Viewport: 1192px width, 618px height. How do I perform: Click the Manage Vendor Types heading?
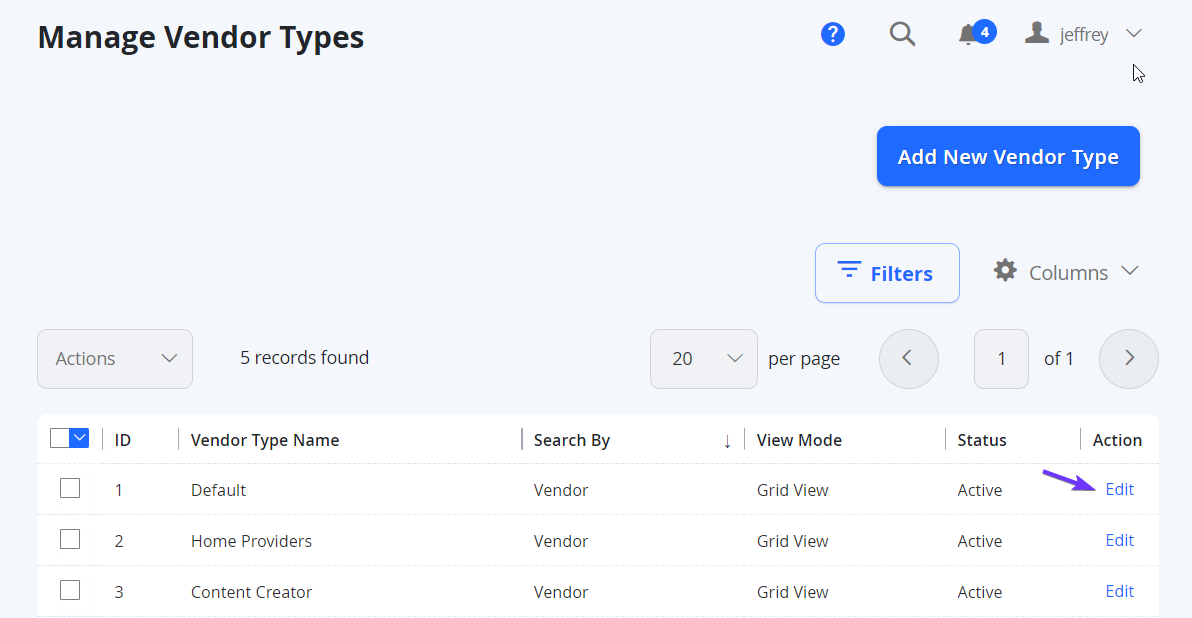[x=201, y=37]
